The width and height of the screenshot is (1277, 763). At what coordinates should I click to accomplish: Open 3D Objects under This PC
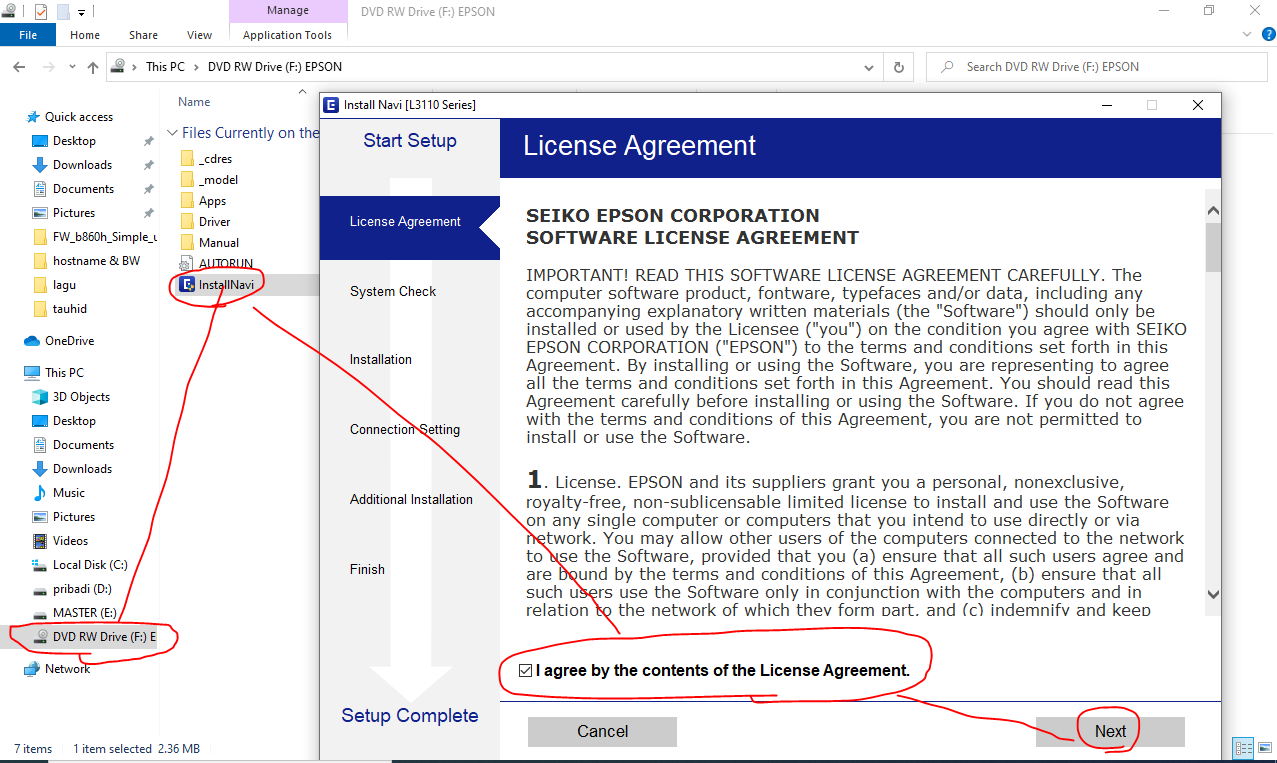click(x=81, y=397)
